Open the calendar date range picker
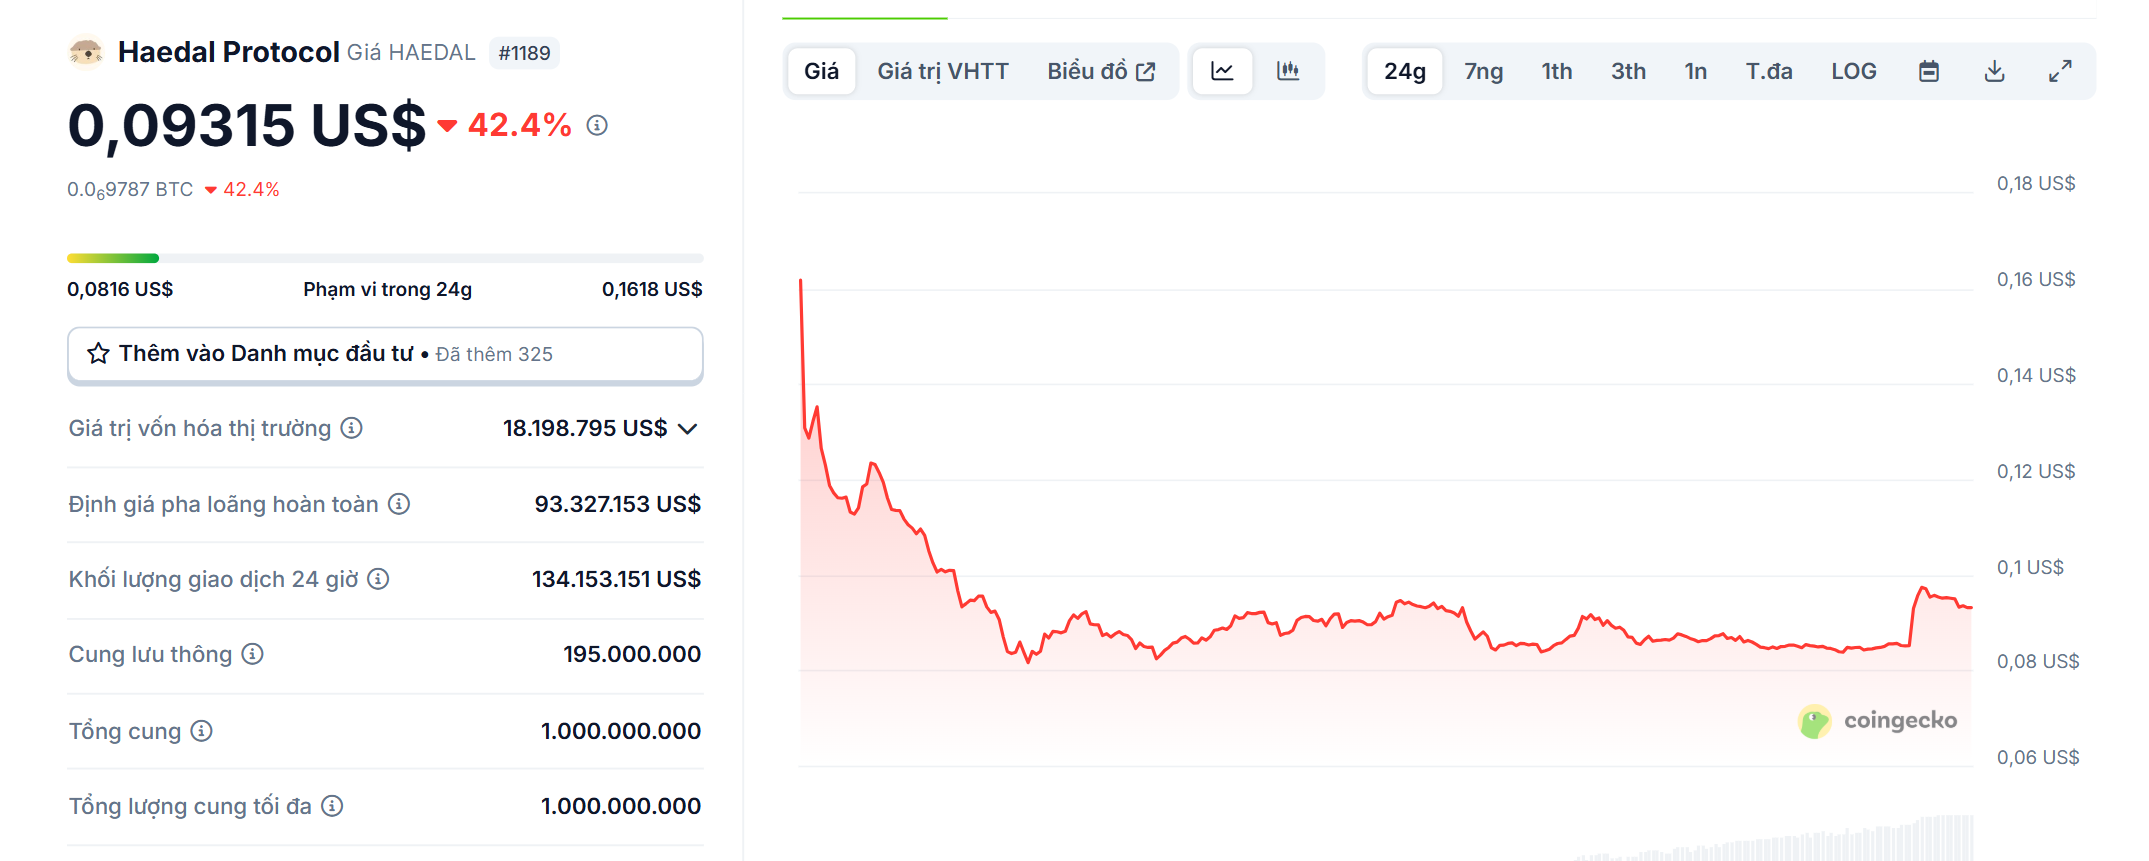This screenshot has width=2149, height=861. click(x=1929, y=71)
